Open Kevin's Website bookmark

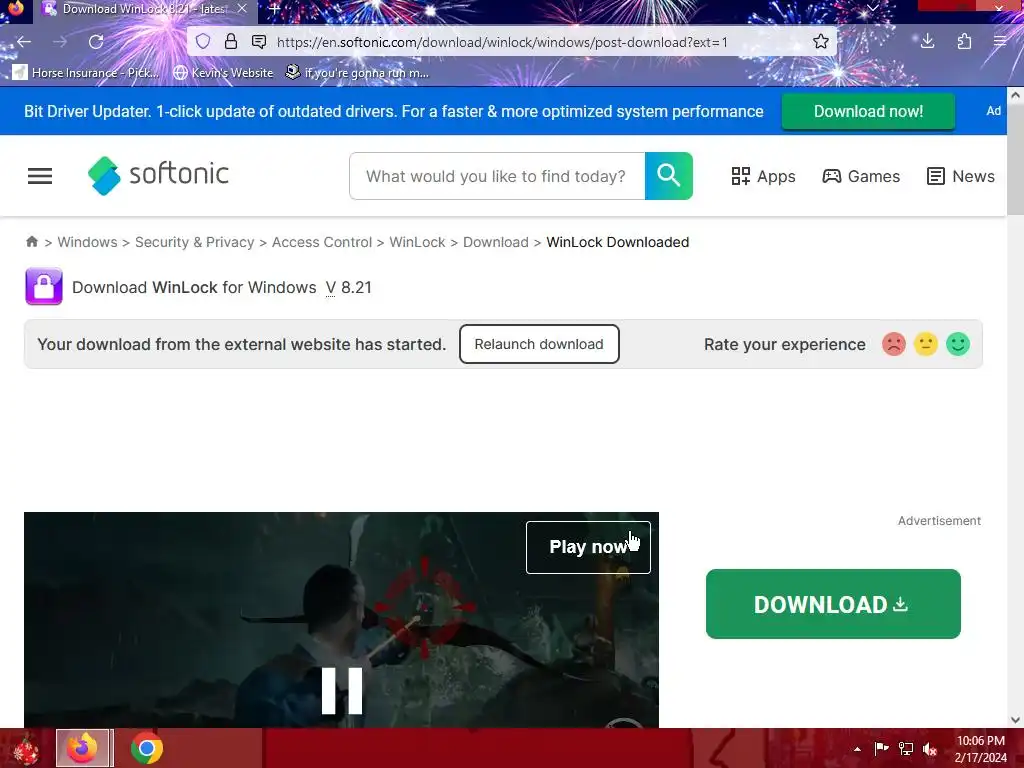click(x=223, y=72)
